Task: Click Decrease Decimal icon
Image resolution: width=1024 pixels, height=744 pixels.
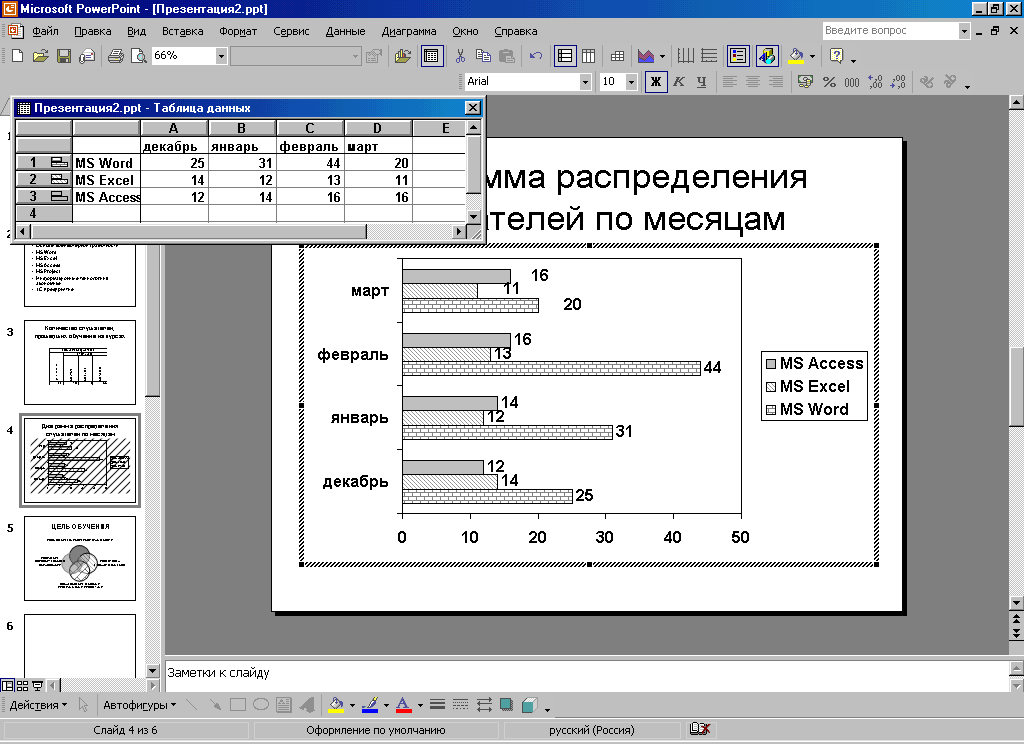Action: point(898,82)
